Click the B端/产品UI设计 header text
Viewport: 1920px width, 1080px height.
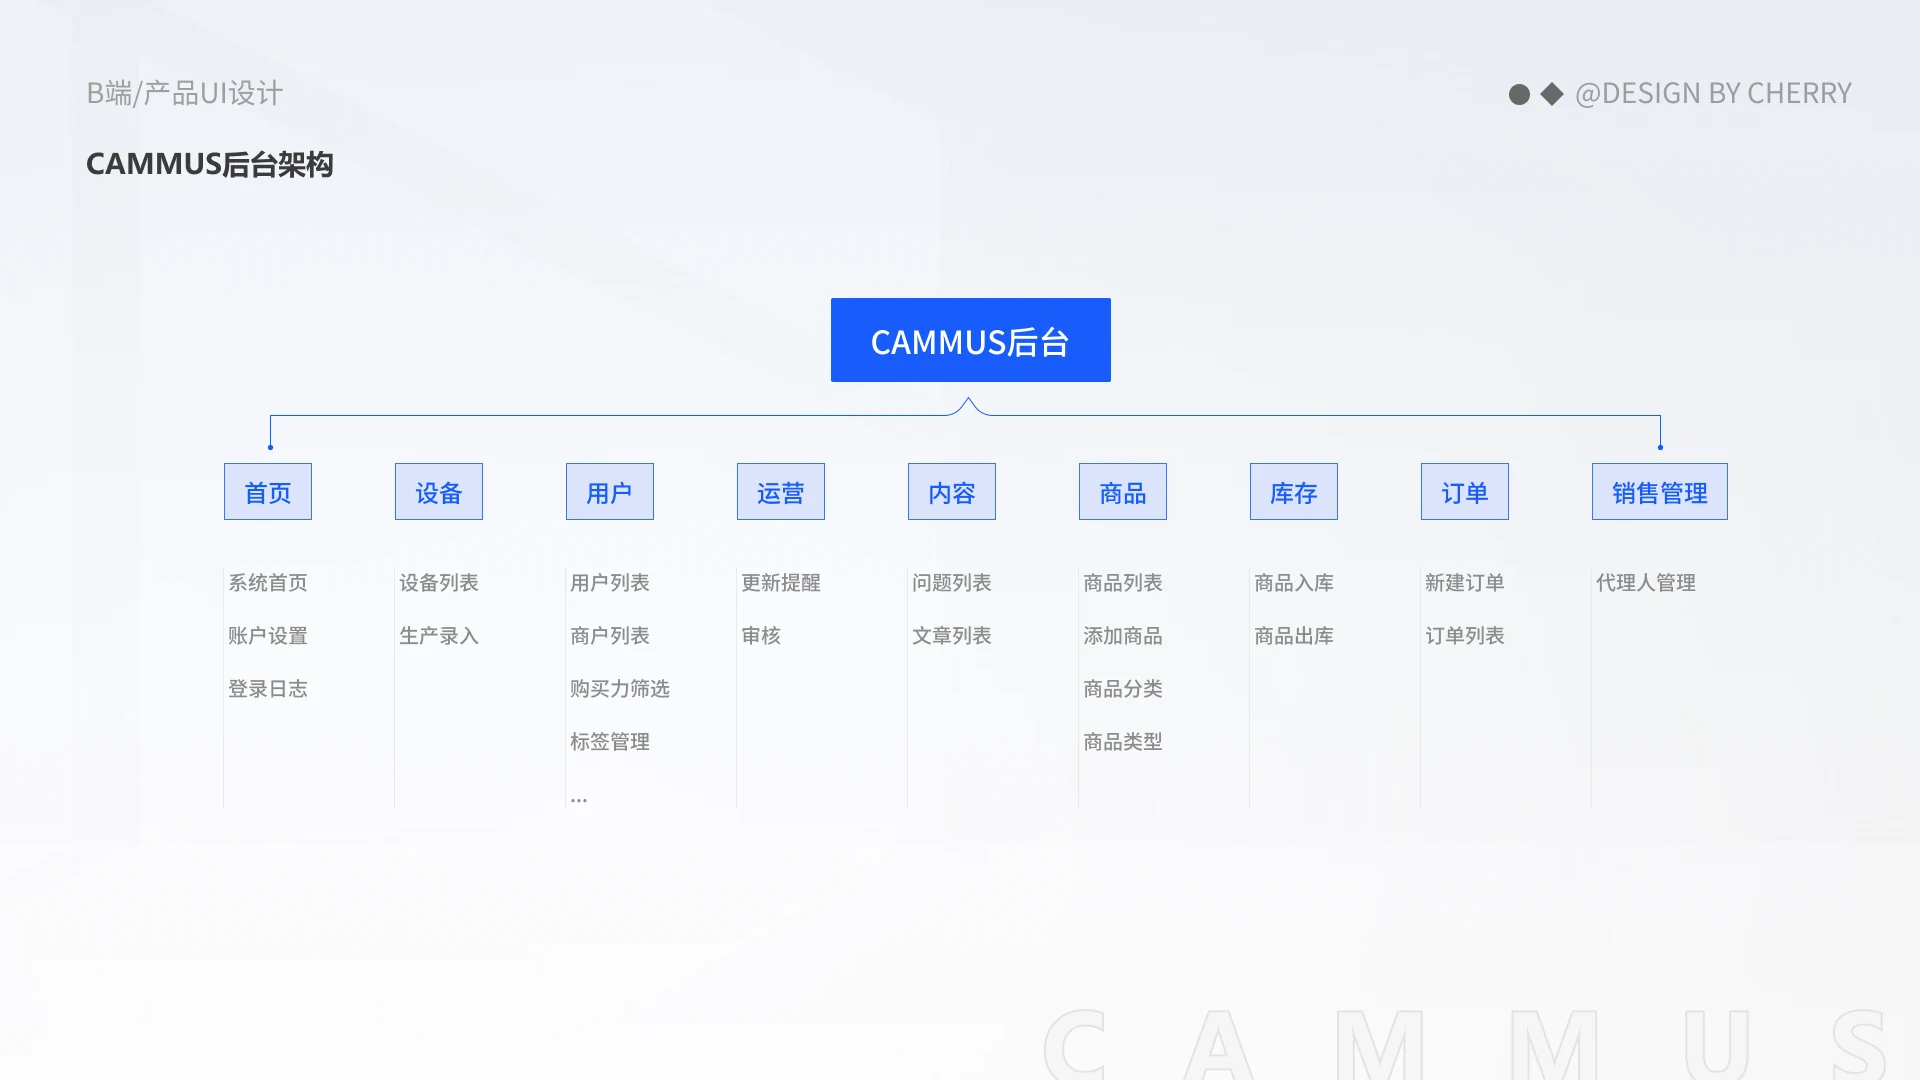[x=185, y=93]
